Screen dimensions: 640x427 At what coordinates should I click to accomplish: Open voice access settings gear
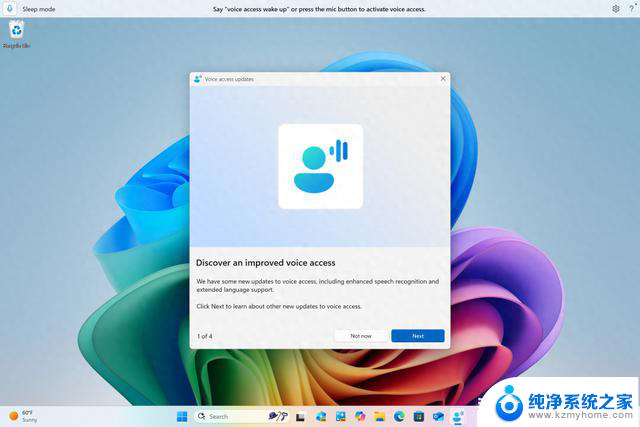[616, 9]
